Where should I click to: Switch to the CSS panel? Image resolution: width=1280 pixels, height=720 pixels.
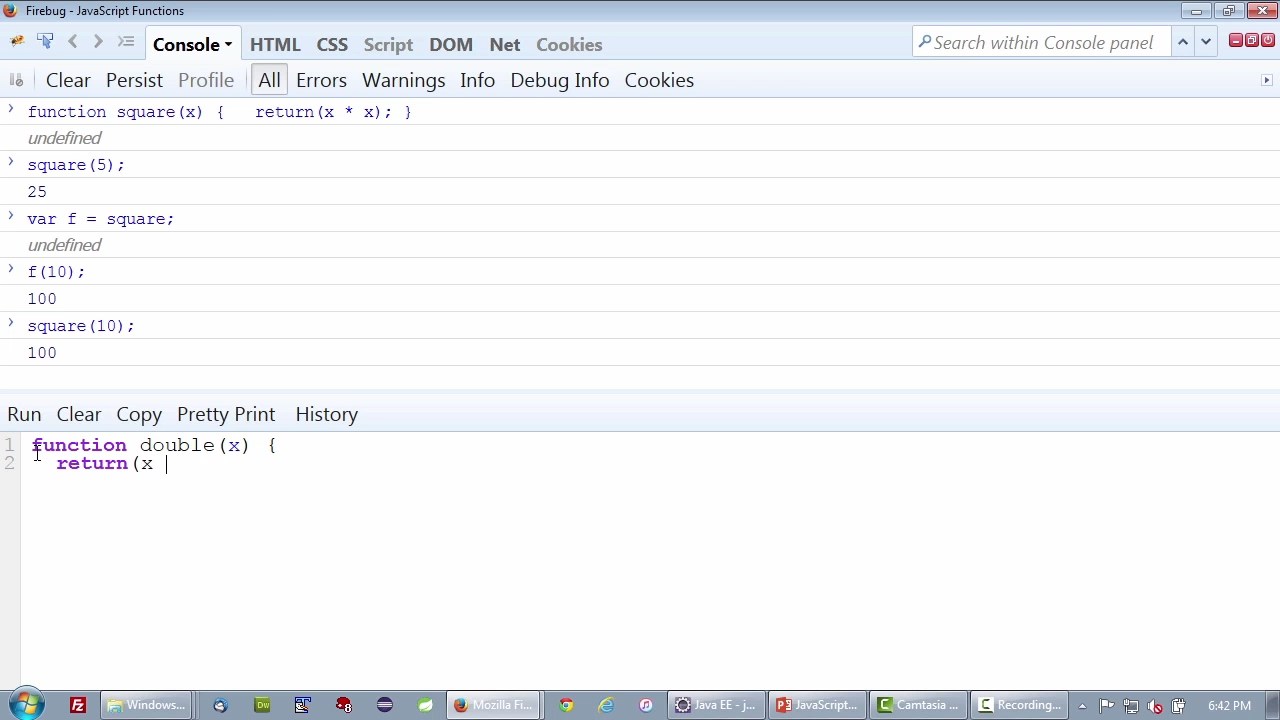332,44
